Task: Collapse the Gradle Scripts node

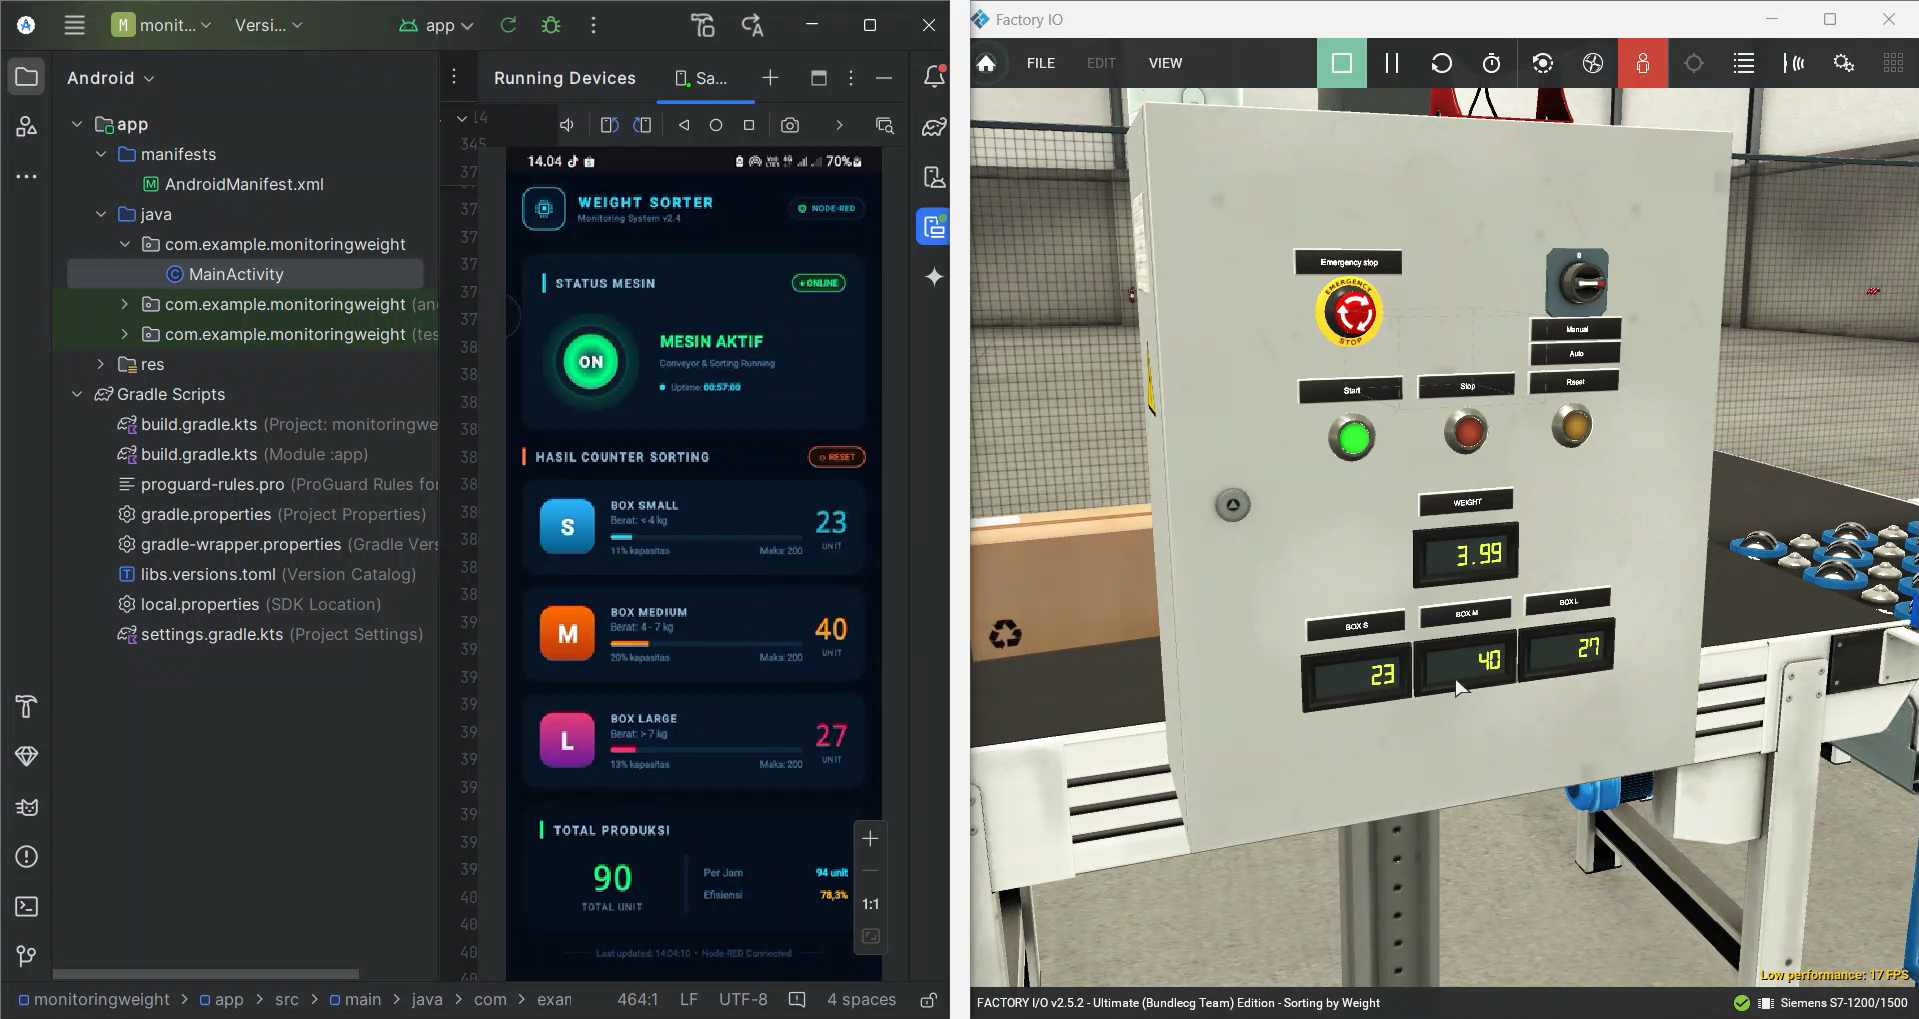Action: click(77, 394)
